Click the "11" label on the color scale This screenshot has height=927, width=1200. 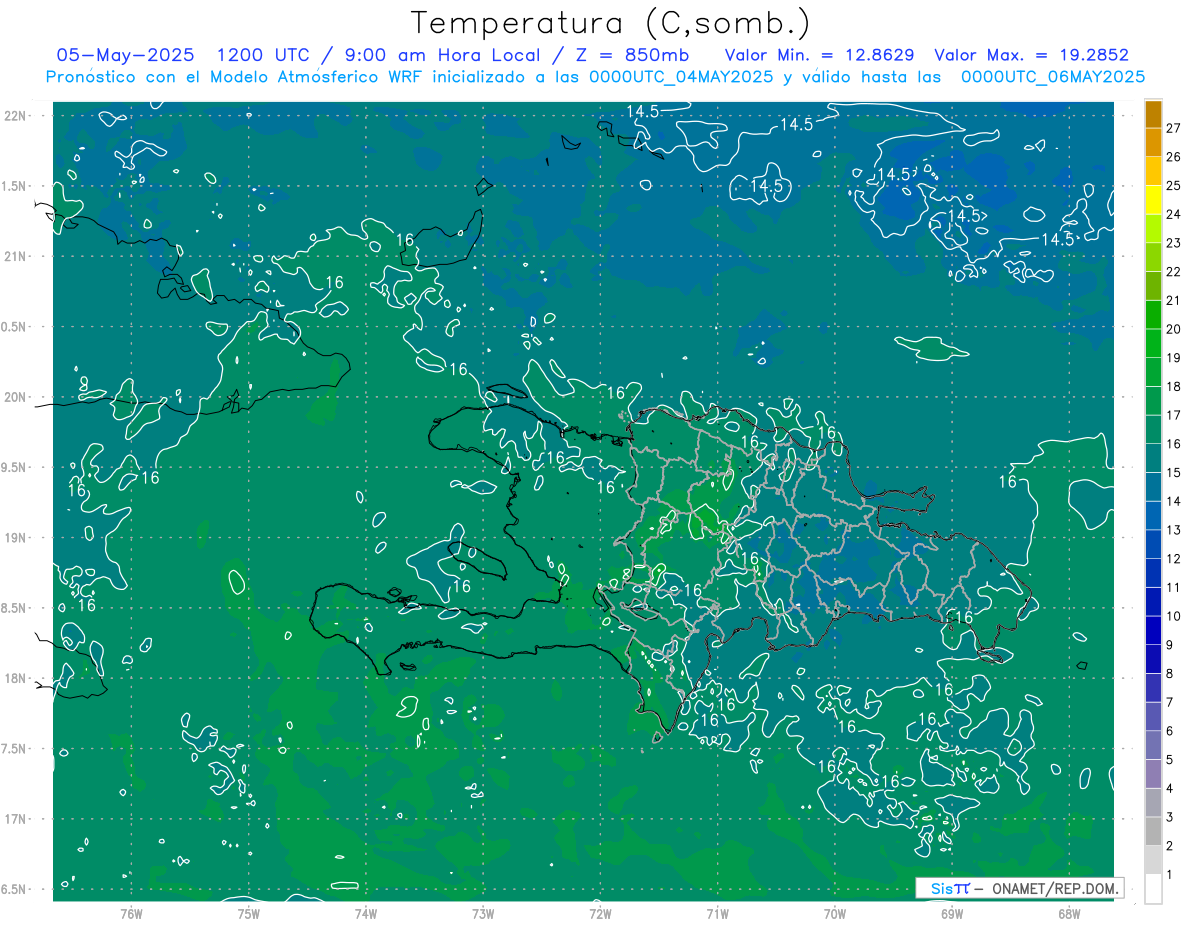pos(1173,587)
